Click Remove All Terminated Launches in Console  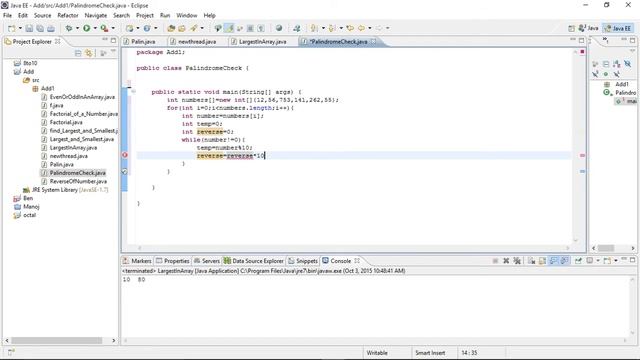coord(517,261)
